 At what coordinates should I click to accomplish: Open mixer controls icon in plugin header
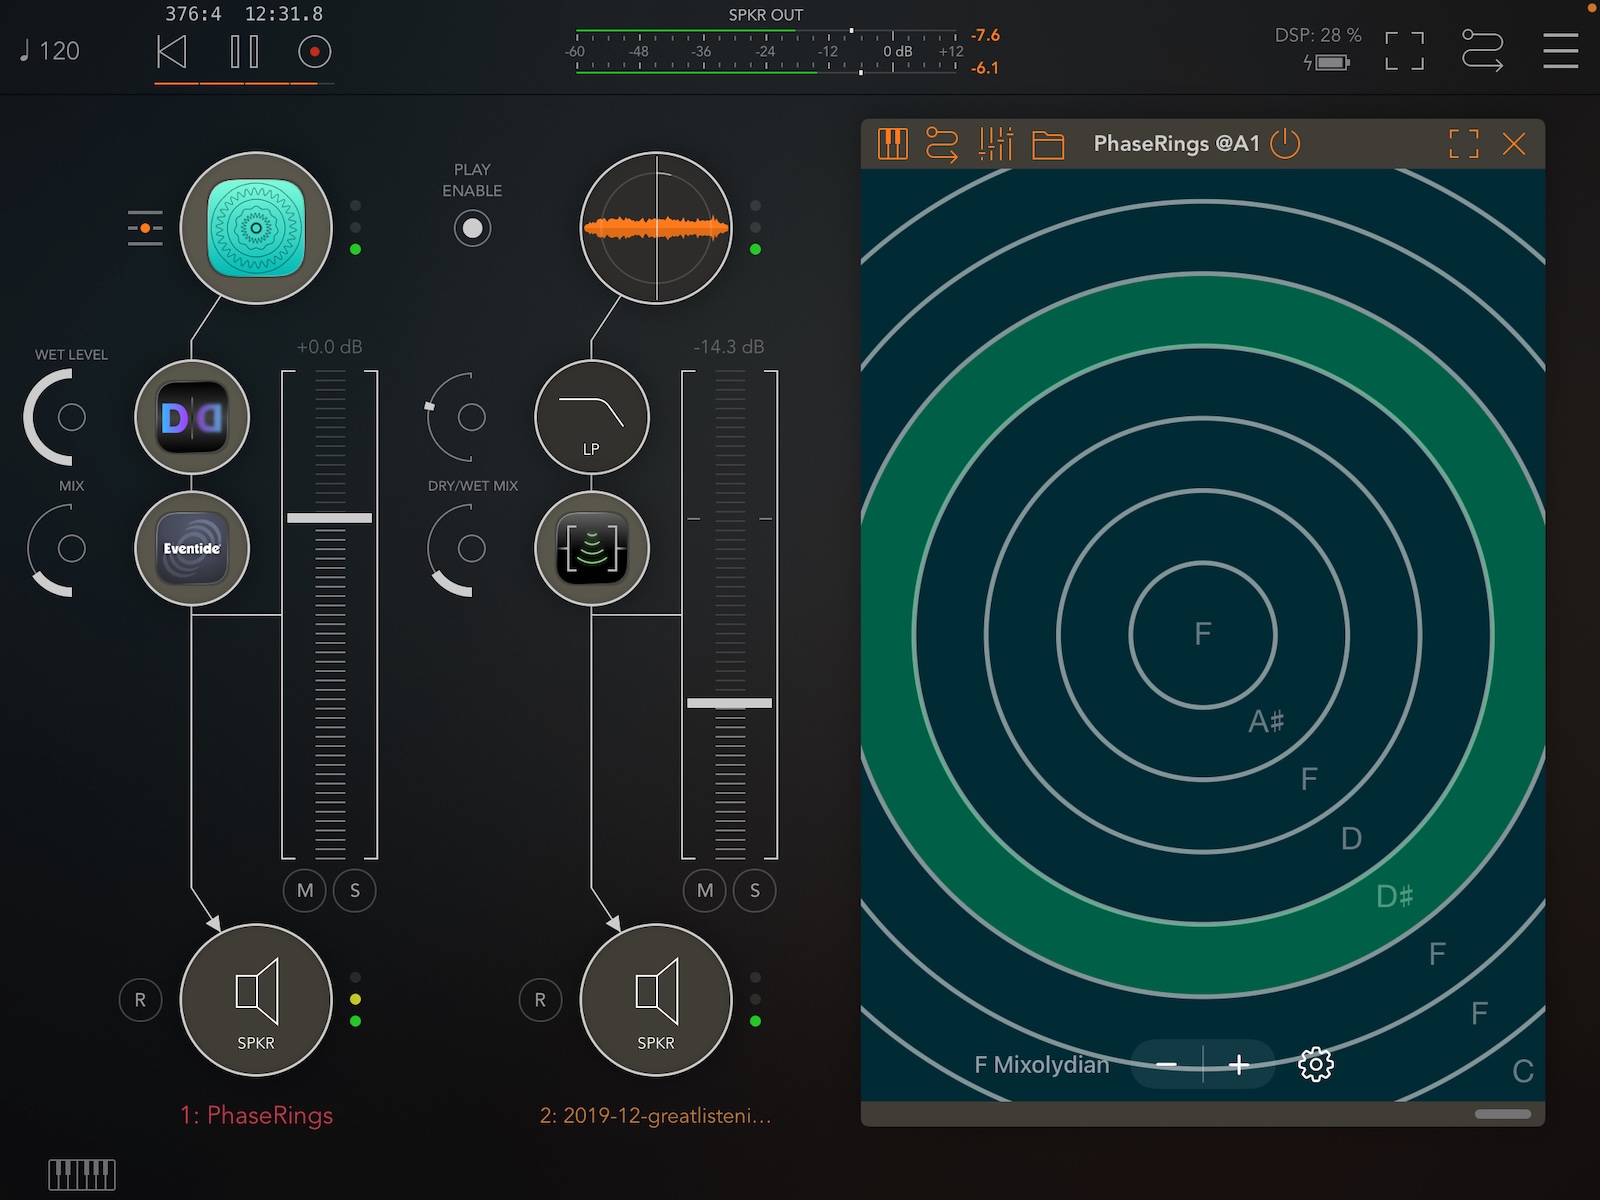point(996,144)
